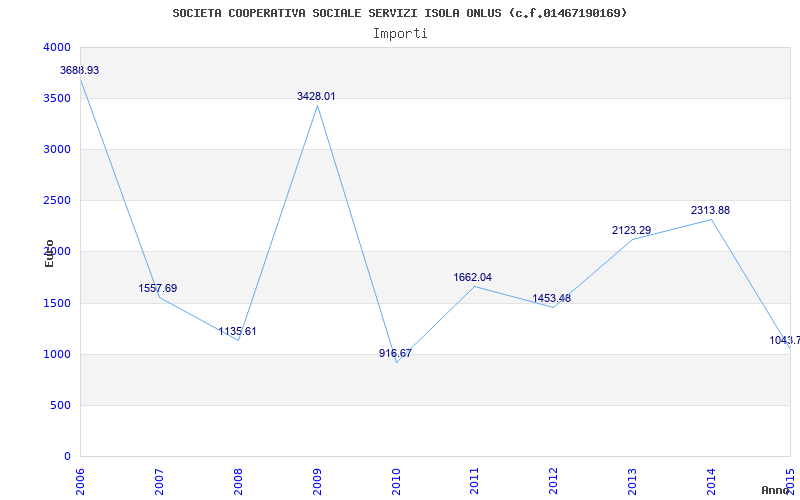Select the data label 2123.29

tap(632, 230)
